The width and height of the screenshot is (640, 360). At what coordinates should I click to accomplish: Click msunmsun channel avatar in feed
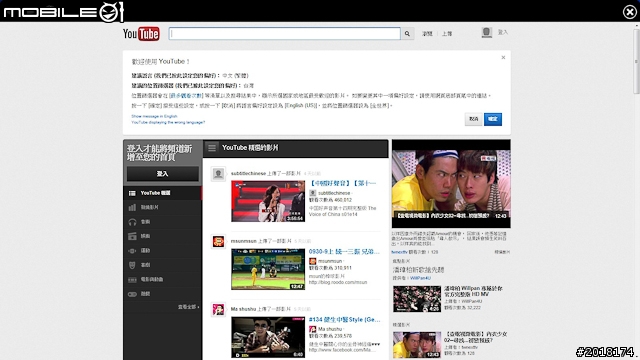pos(218,242)
